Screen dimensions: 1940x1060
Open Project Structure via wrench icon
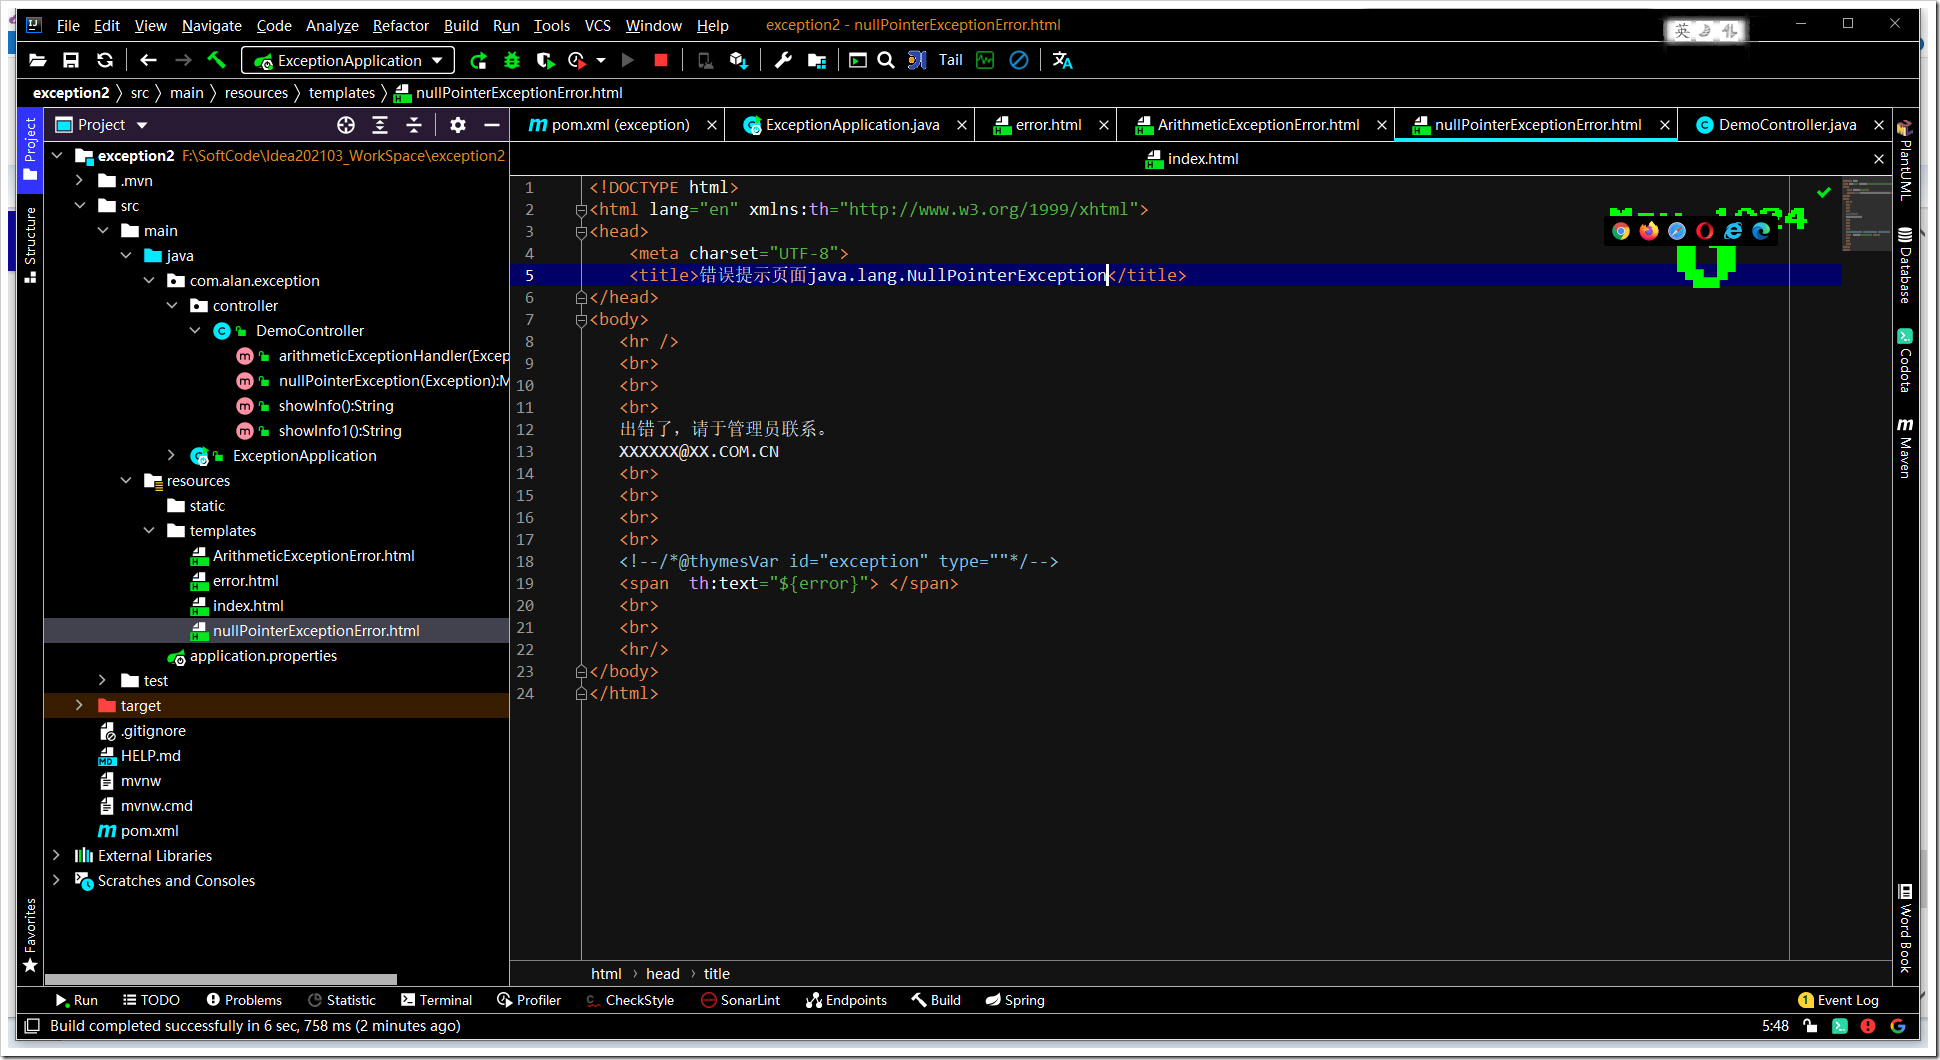[x=783, y=61]
